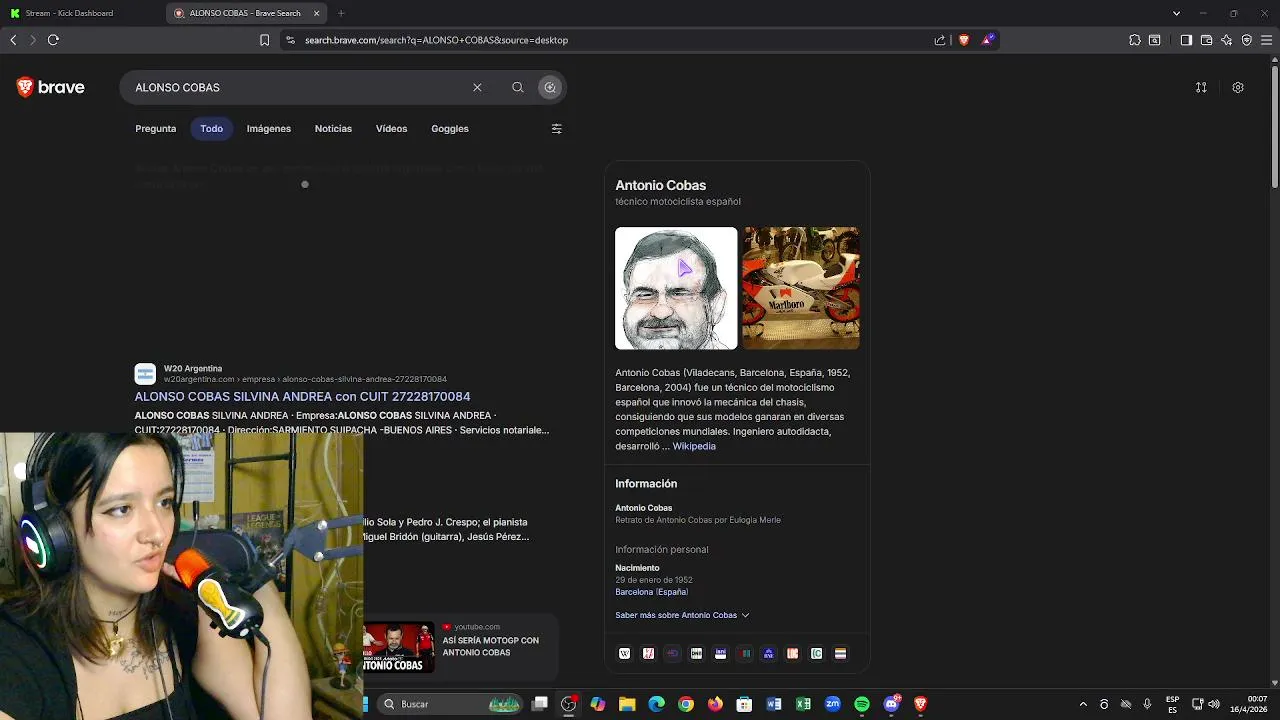Clear the search query with X
The width and height of the screenshot is (1280, 720).
point(477,88)
